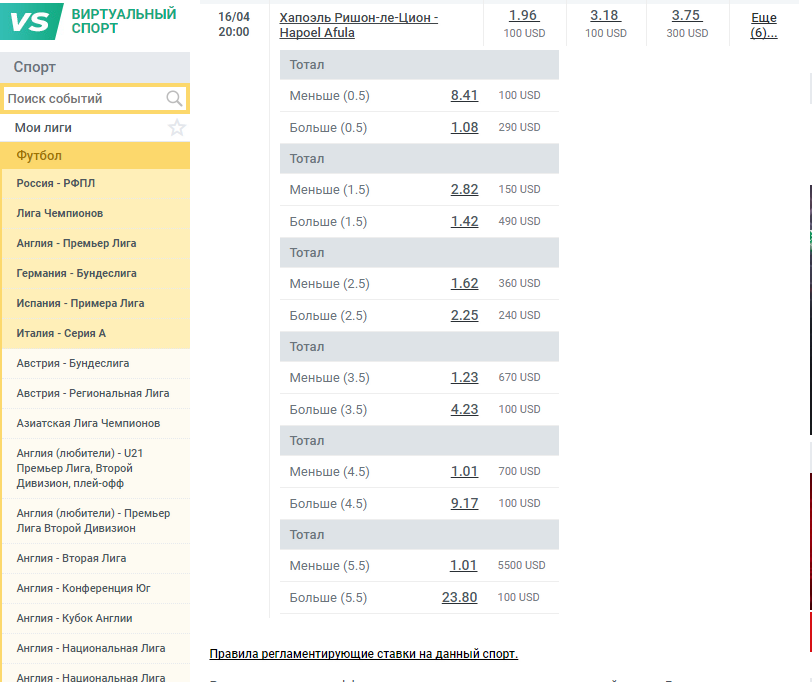The height and width of the screenshot is (682, 812).
Task: Expand more markets via Еще (6)
Action: (764, 25)
